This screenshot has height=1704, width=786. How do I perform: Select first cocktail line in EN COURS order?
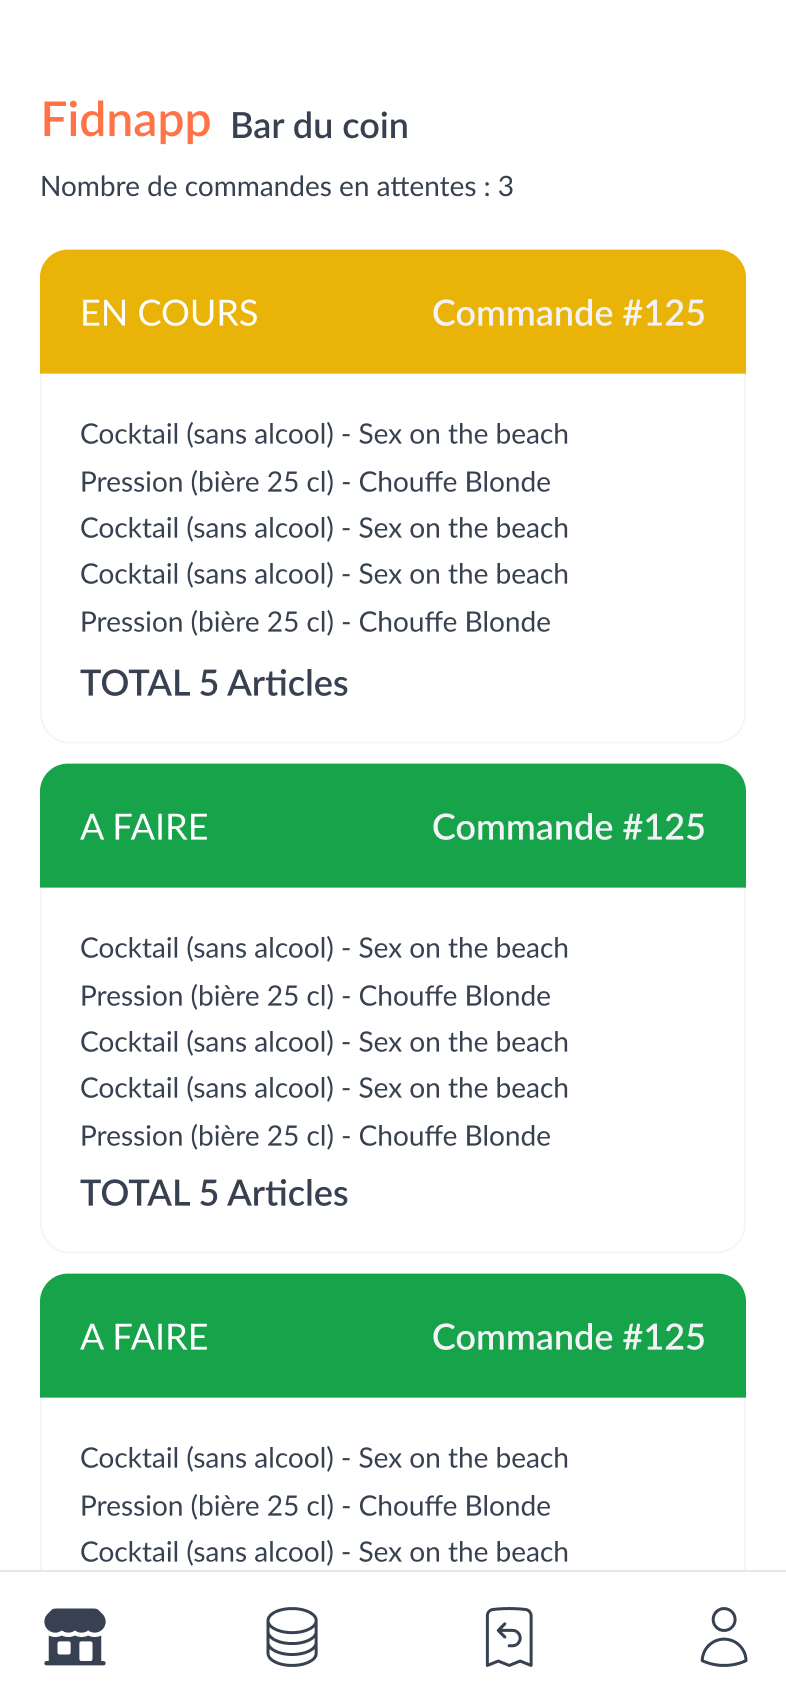pos(324,434)
